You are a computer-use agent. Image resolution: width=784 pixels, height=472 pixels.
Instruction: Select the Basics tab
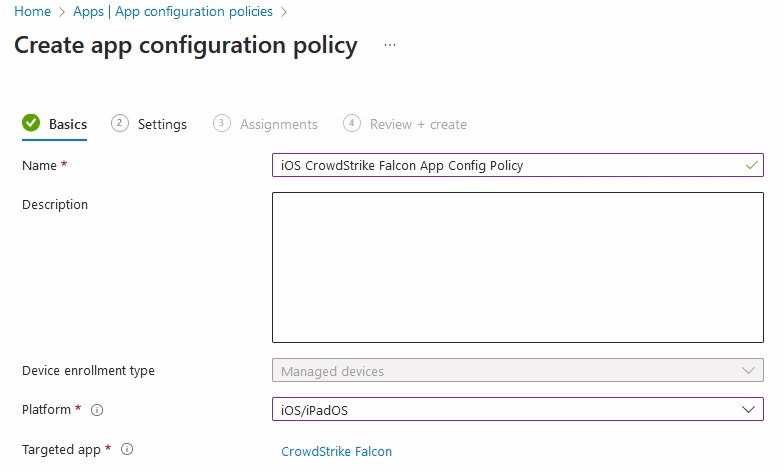click(x=68, y=124)
